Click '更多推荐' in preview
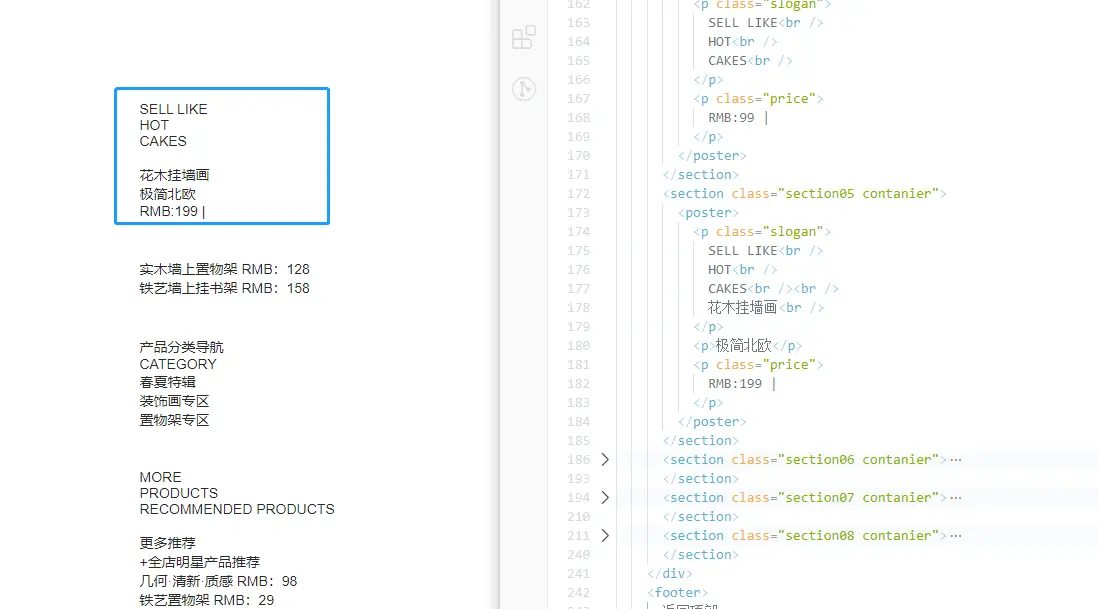 pyautogui.click(x=168, y=543)
